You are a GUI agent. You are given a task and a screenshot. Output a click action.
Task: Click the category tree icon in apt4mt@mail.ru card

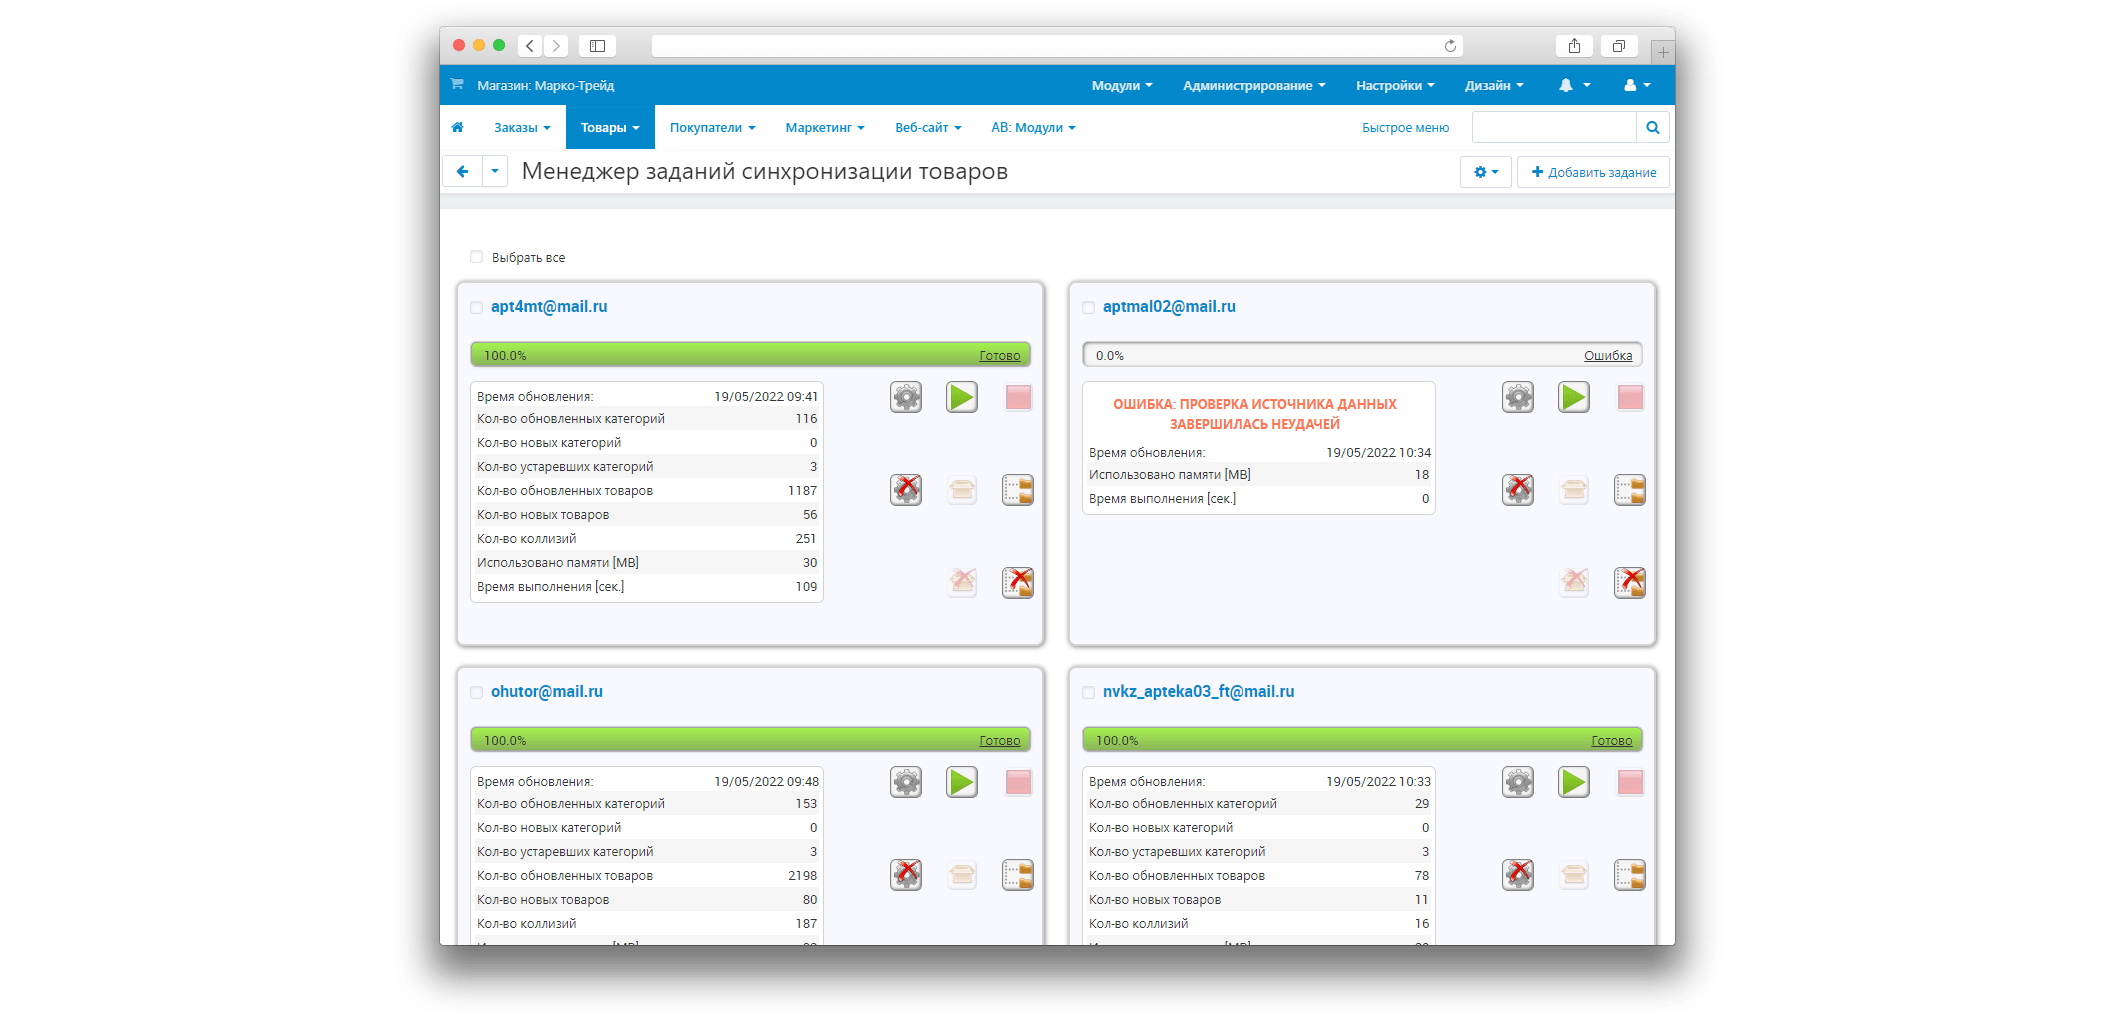pos(1018,489)
